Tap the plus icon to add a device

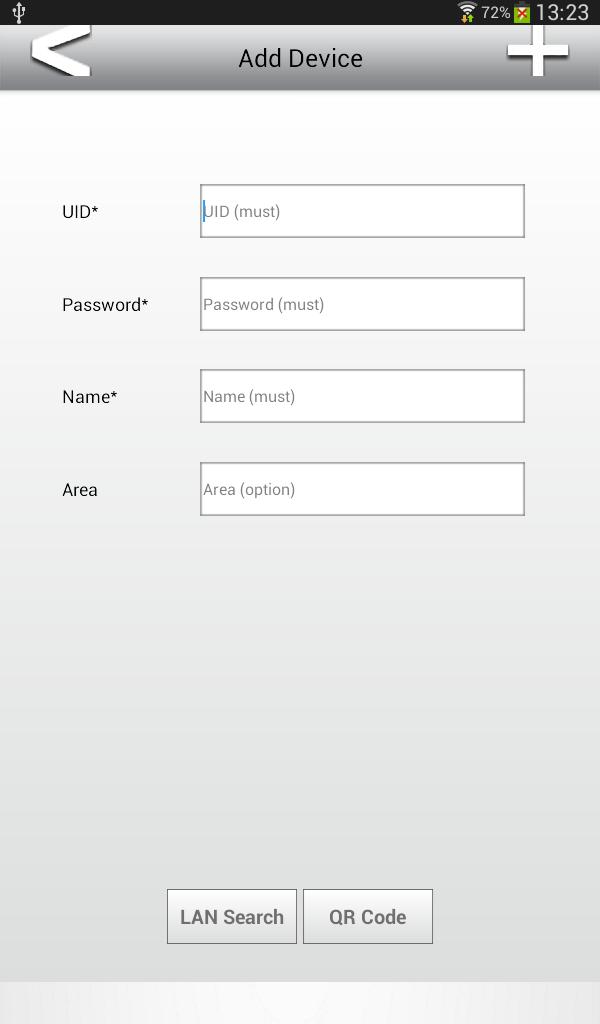[x=538, y=50]
